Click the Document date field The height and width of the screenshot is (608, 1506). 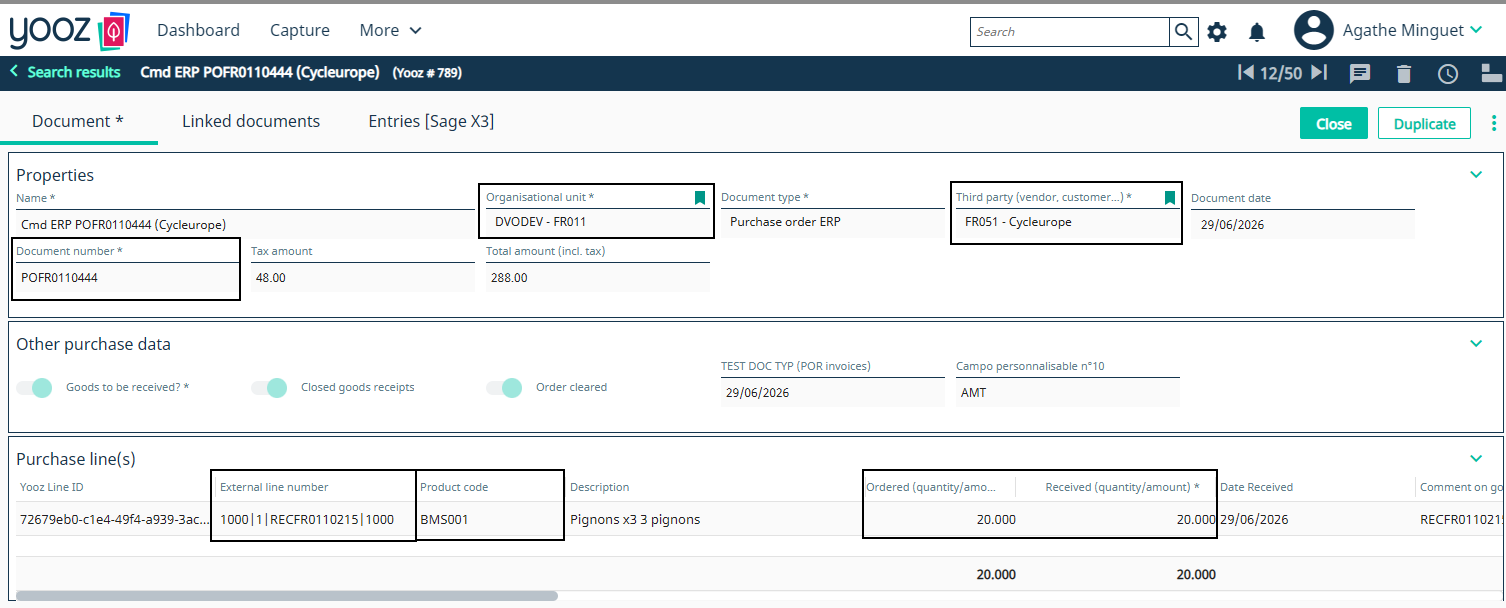pos(1302,225)
